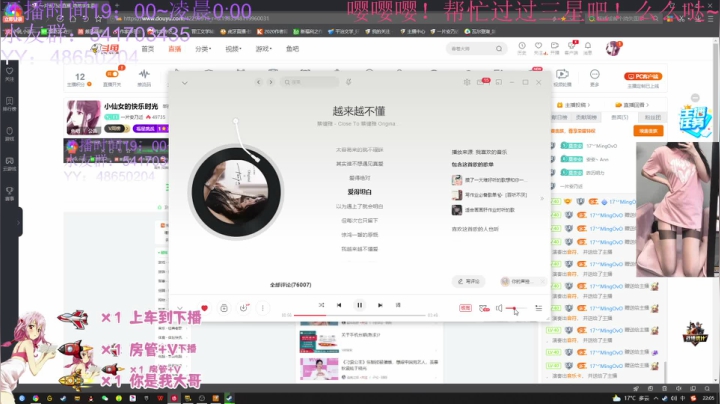Adjust the volume slider in music player
Image resolution: width=720 pixels, height=404 pixels.
click(x=516, y=308)
